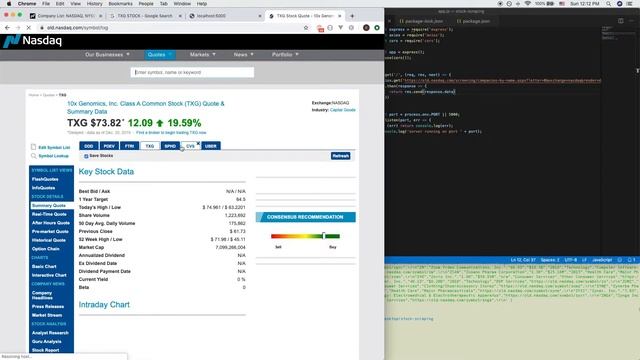Click the consensus recommendation sell-buy gauge marker
Screen dimensions: 640x360
(x=324, y=236)
